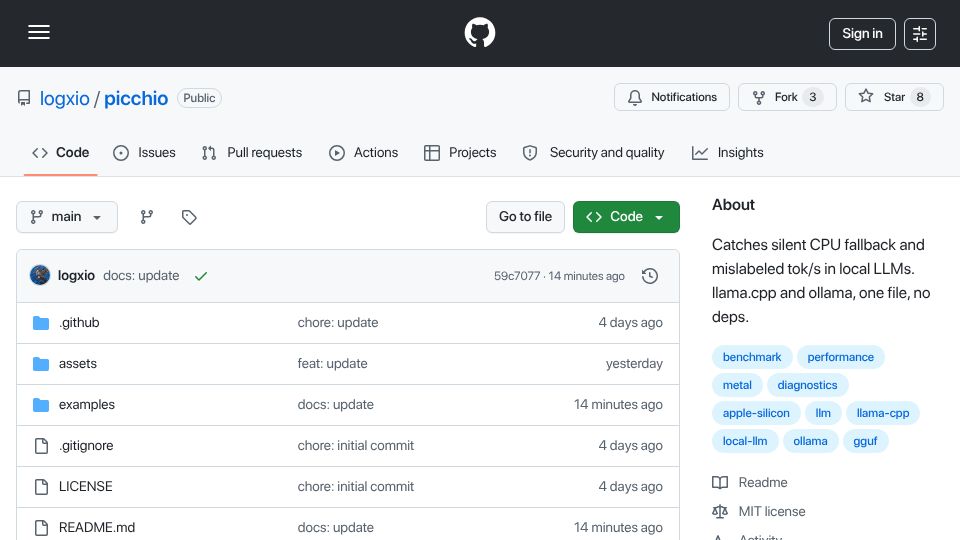Select the gguf topic tag
960x540 pixels.
pyautogui.click(x=865, y=441)
